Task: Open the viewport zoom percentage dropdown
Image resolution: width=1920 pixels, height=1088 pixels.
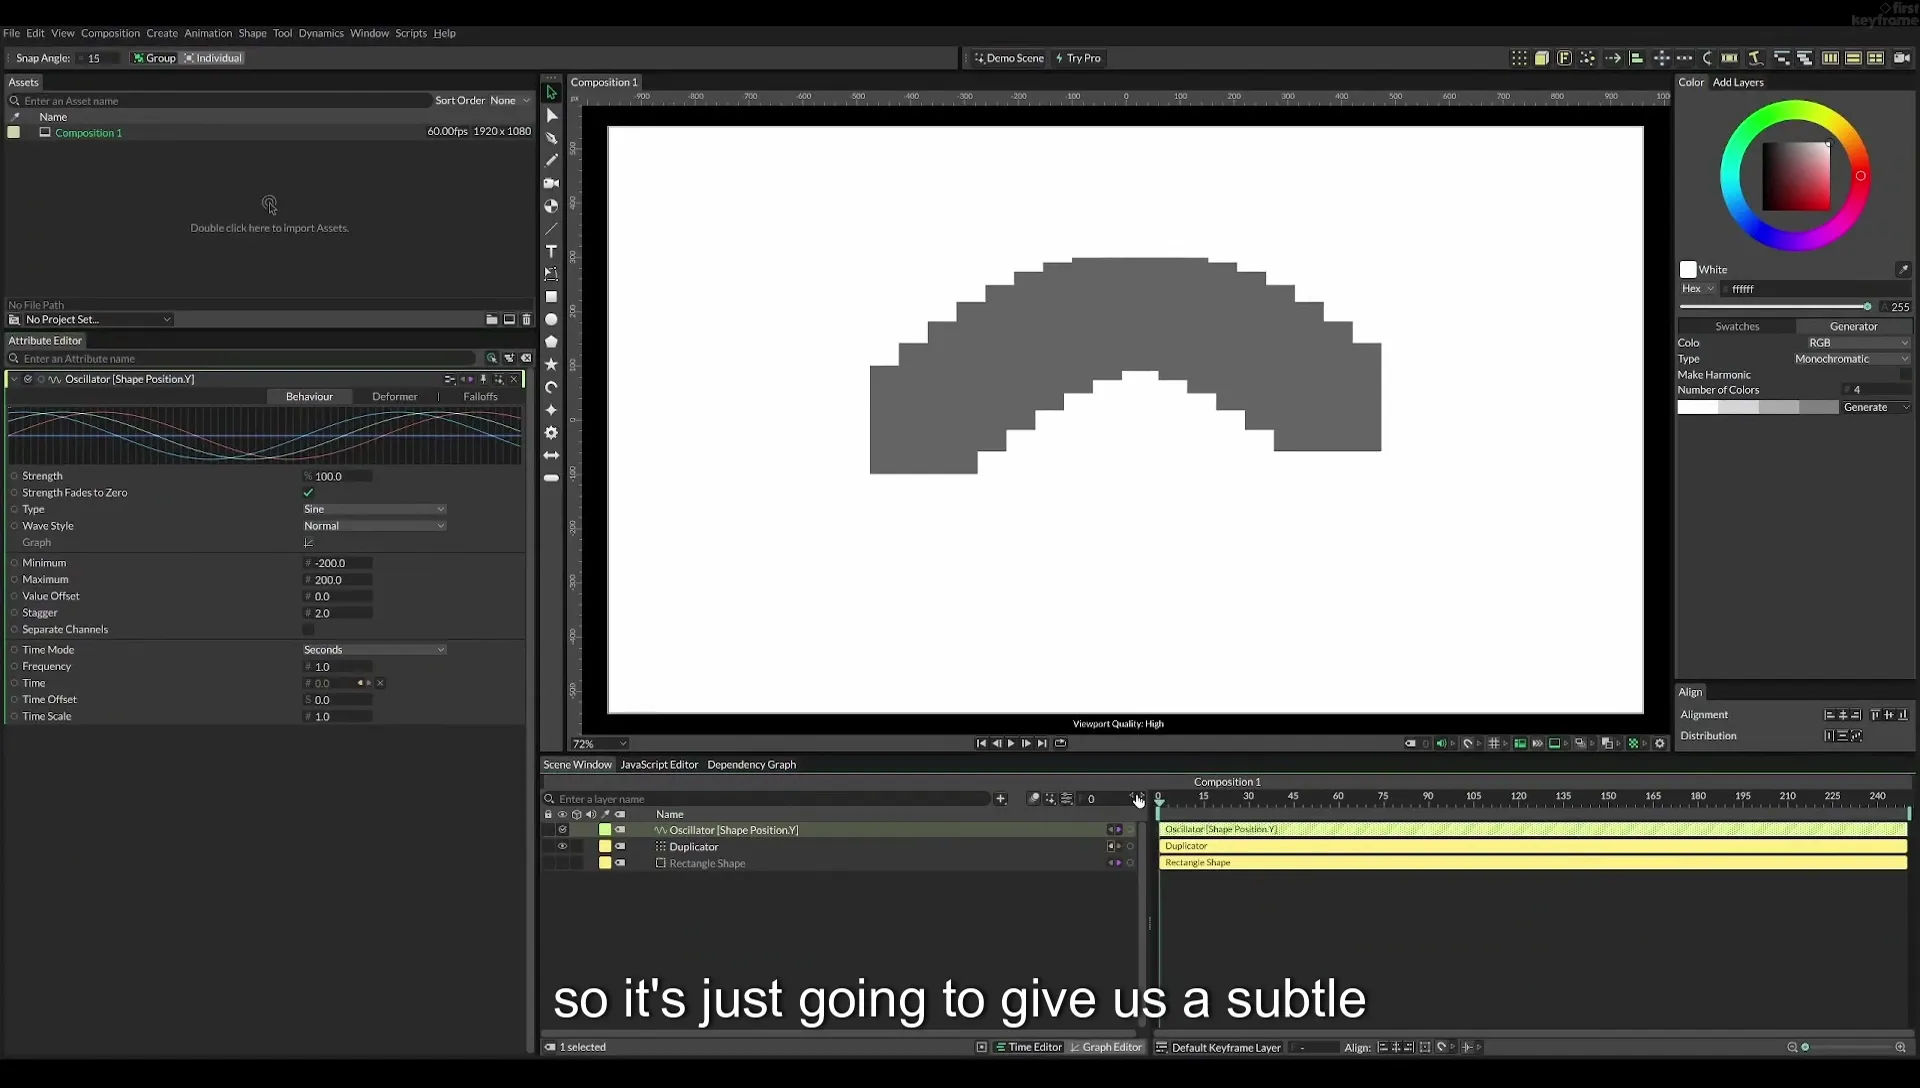Action: [599, 744]
